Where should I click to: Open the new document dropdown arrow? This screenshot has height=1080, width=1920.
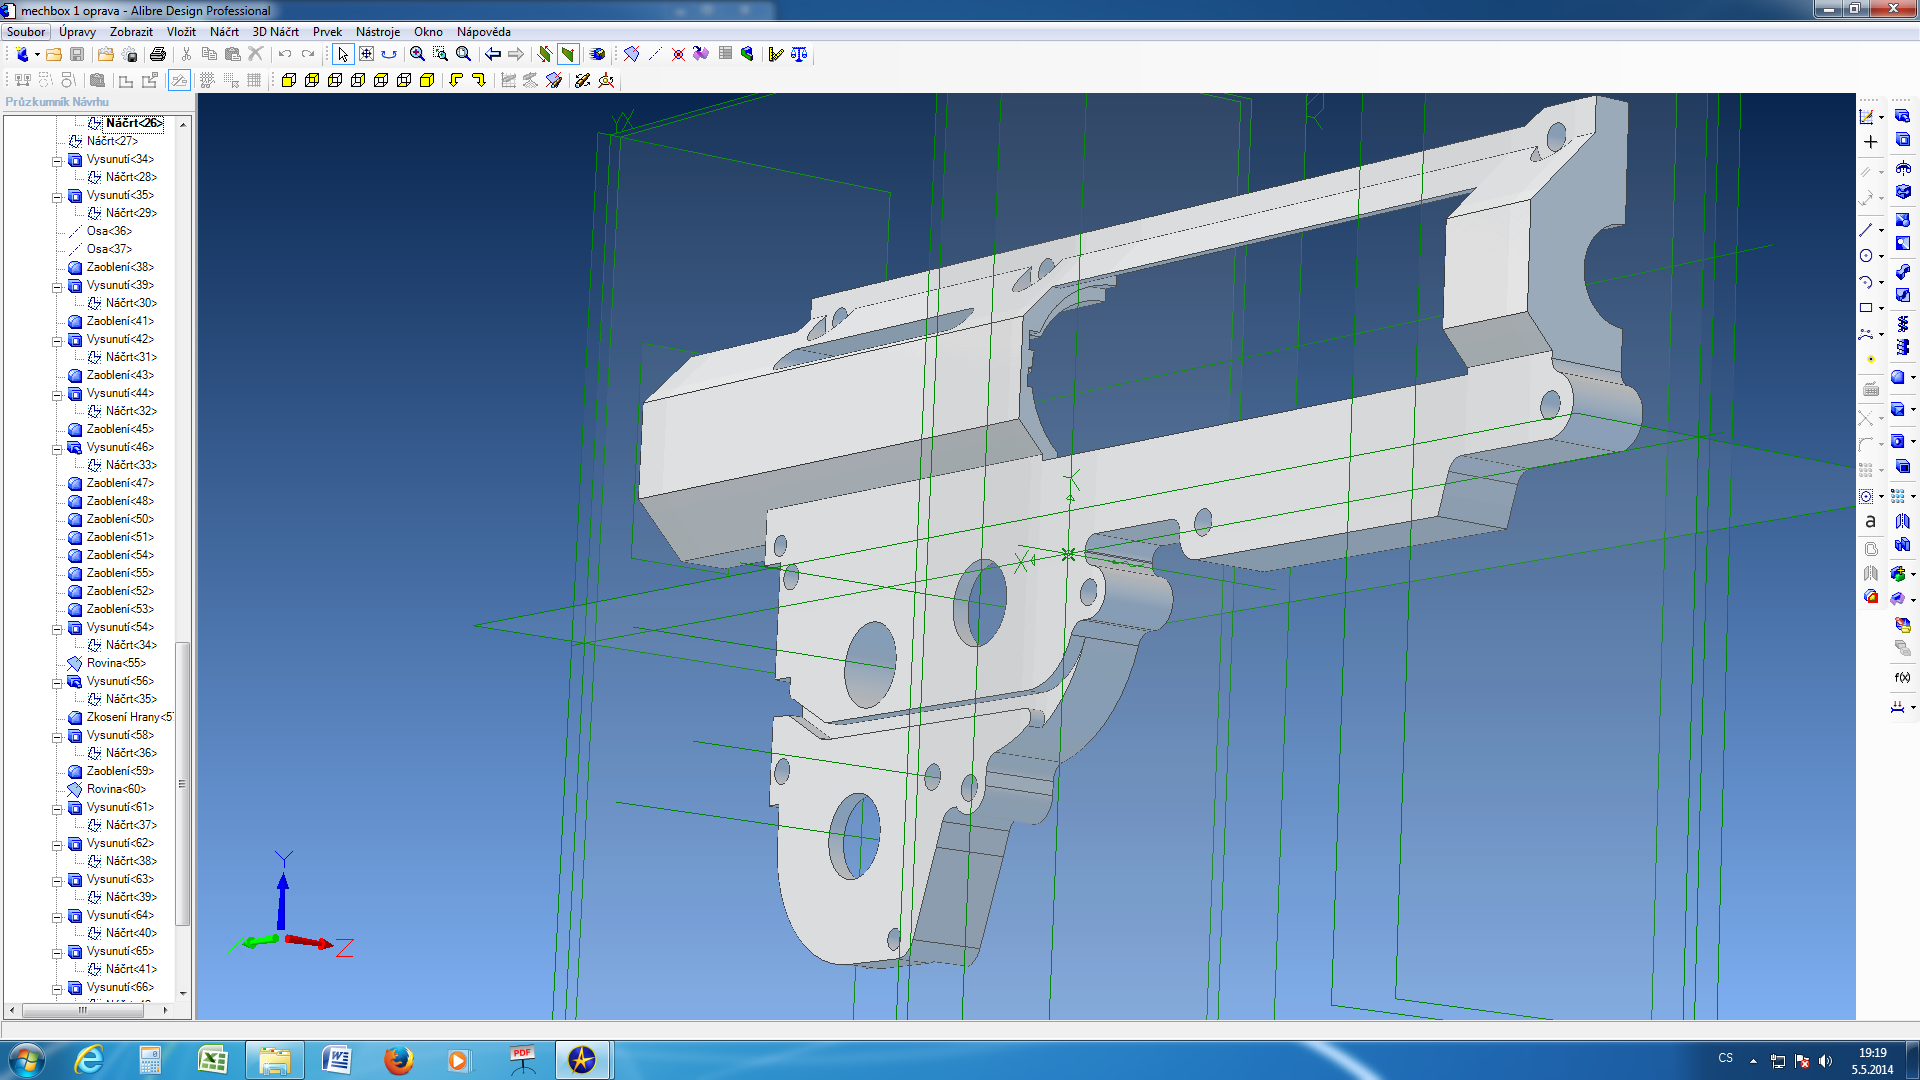click(37, 54)
